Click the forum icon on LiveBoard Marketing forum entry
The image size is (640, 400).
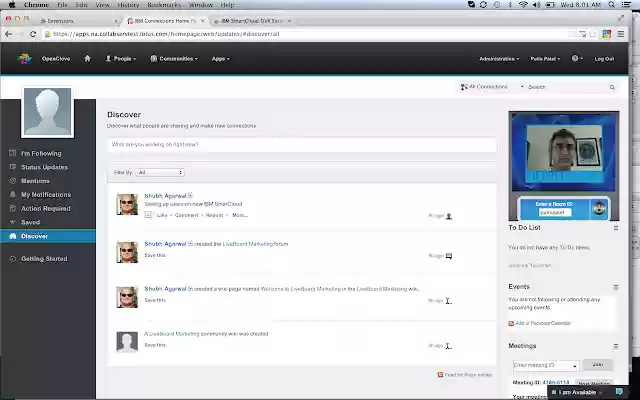tap(449, 256)
